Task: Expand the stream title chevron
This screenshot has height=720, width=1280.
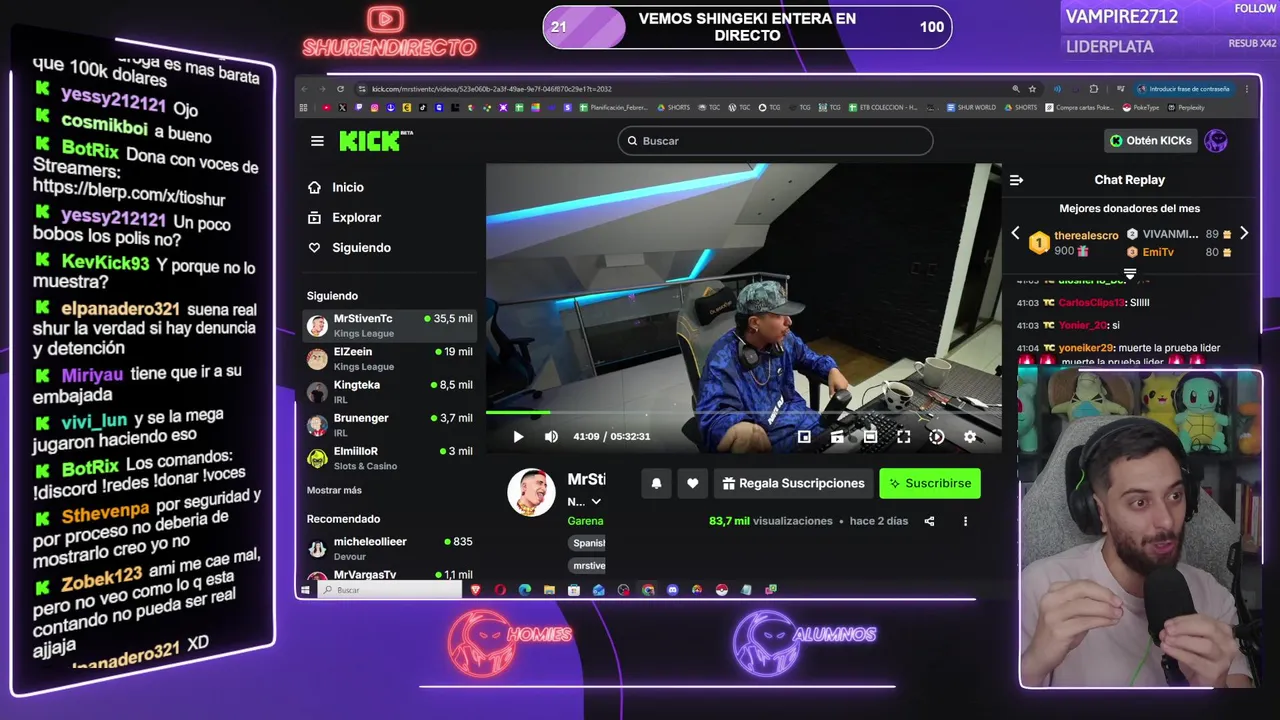Action: [x=596, y=502]
